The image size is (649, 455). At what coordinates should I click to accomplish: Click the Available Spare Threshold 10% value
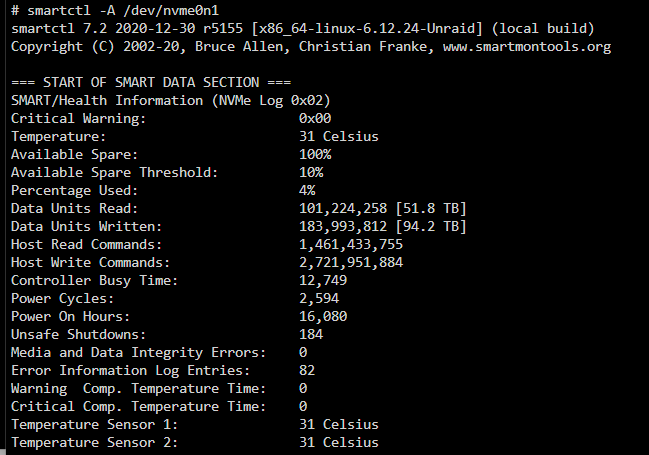pyautogui.click(x=311, y=172)
